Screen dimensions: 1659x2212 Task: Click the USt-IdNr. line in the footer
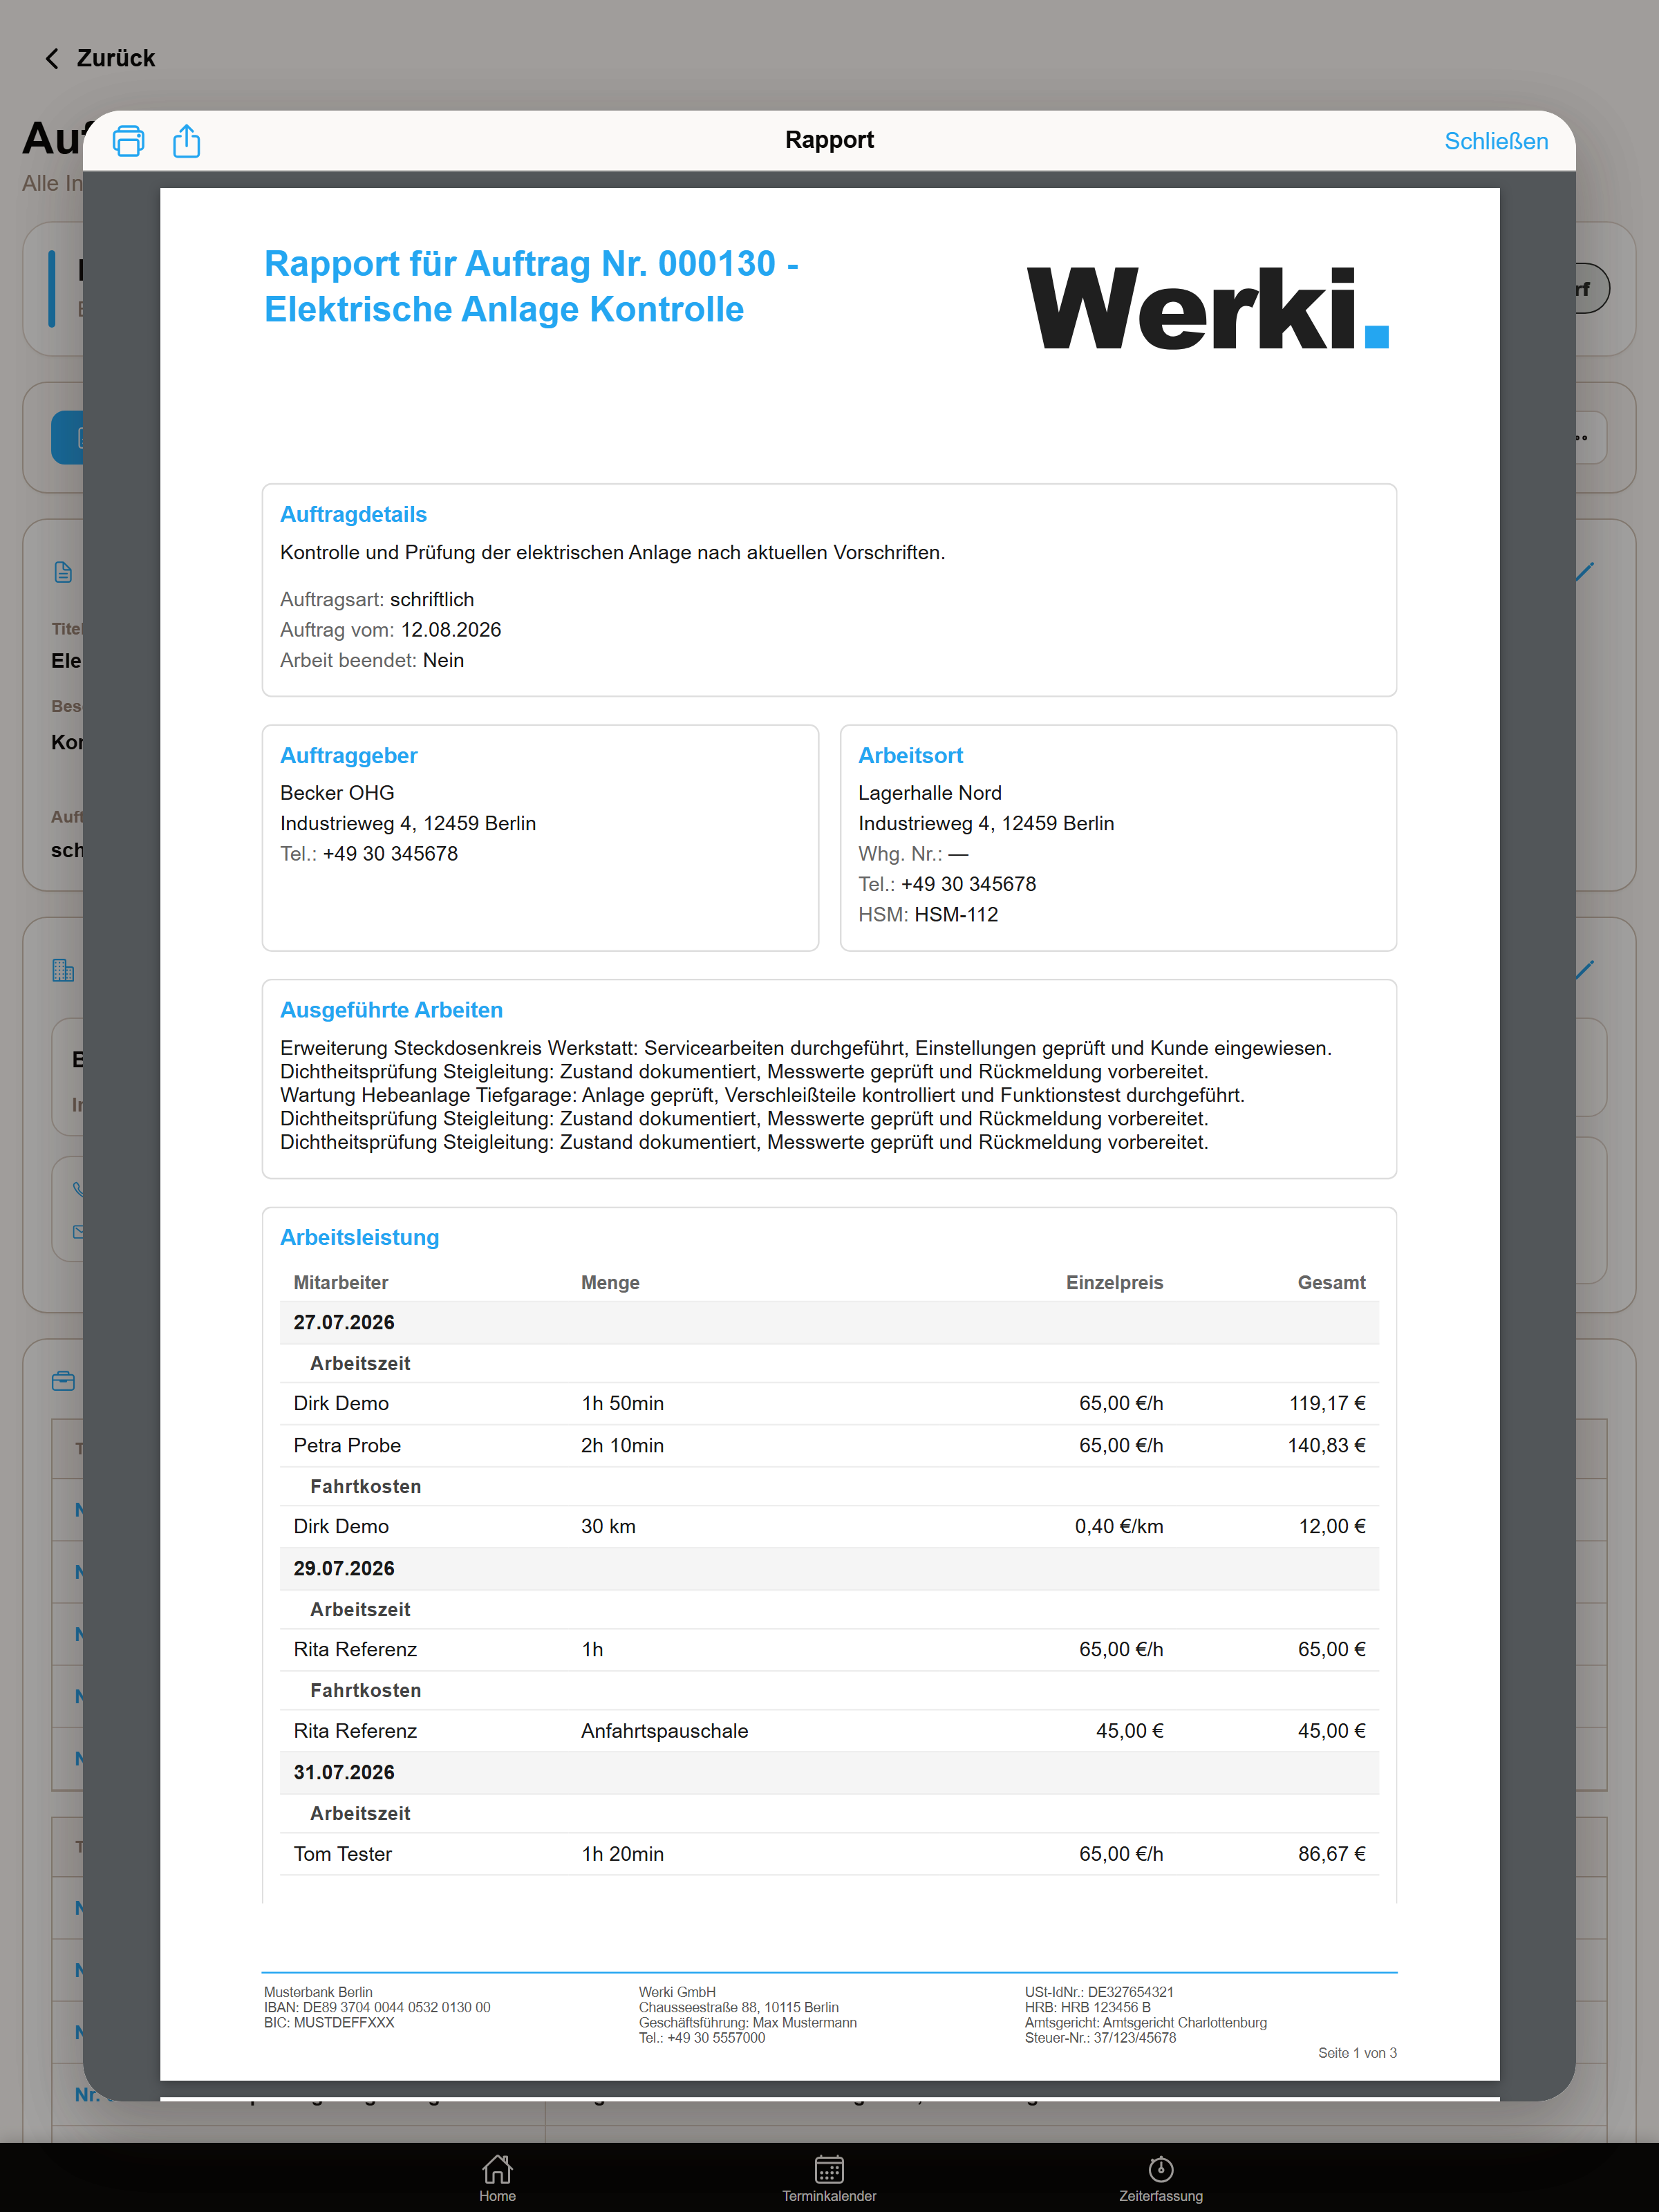click(x=1099, y=1992)
